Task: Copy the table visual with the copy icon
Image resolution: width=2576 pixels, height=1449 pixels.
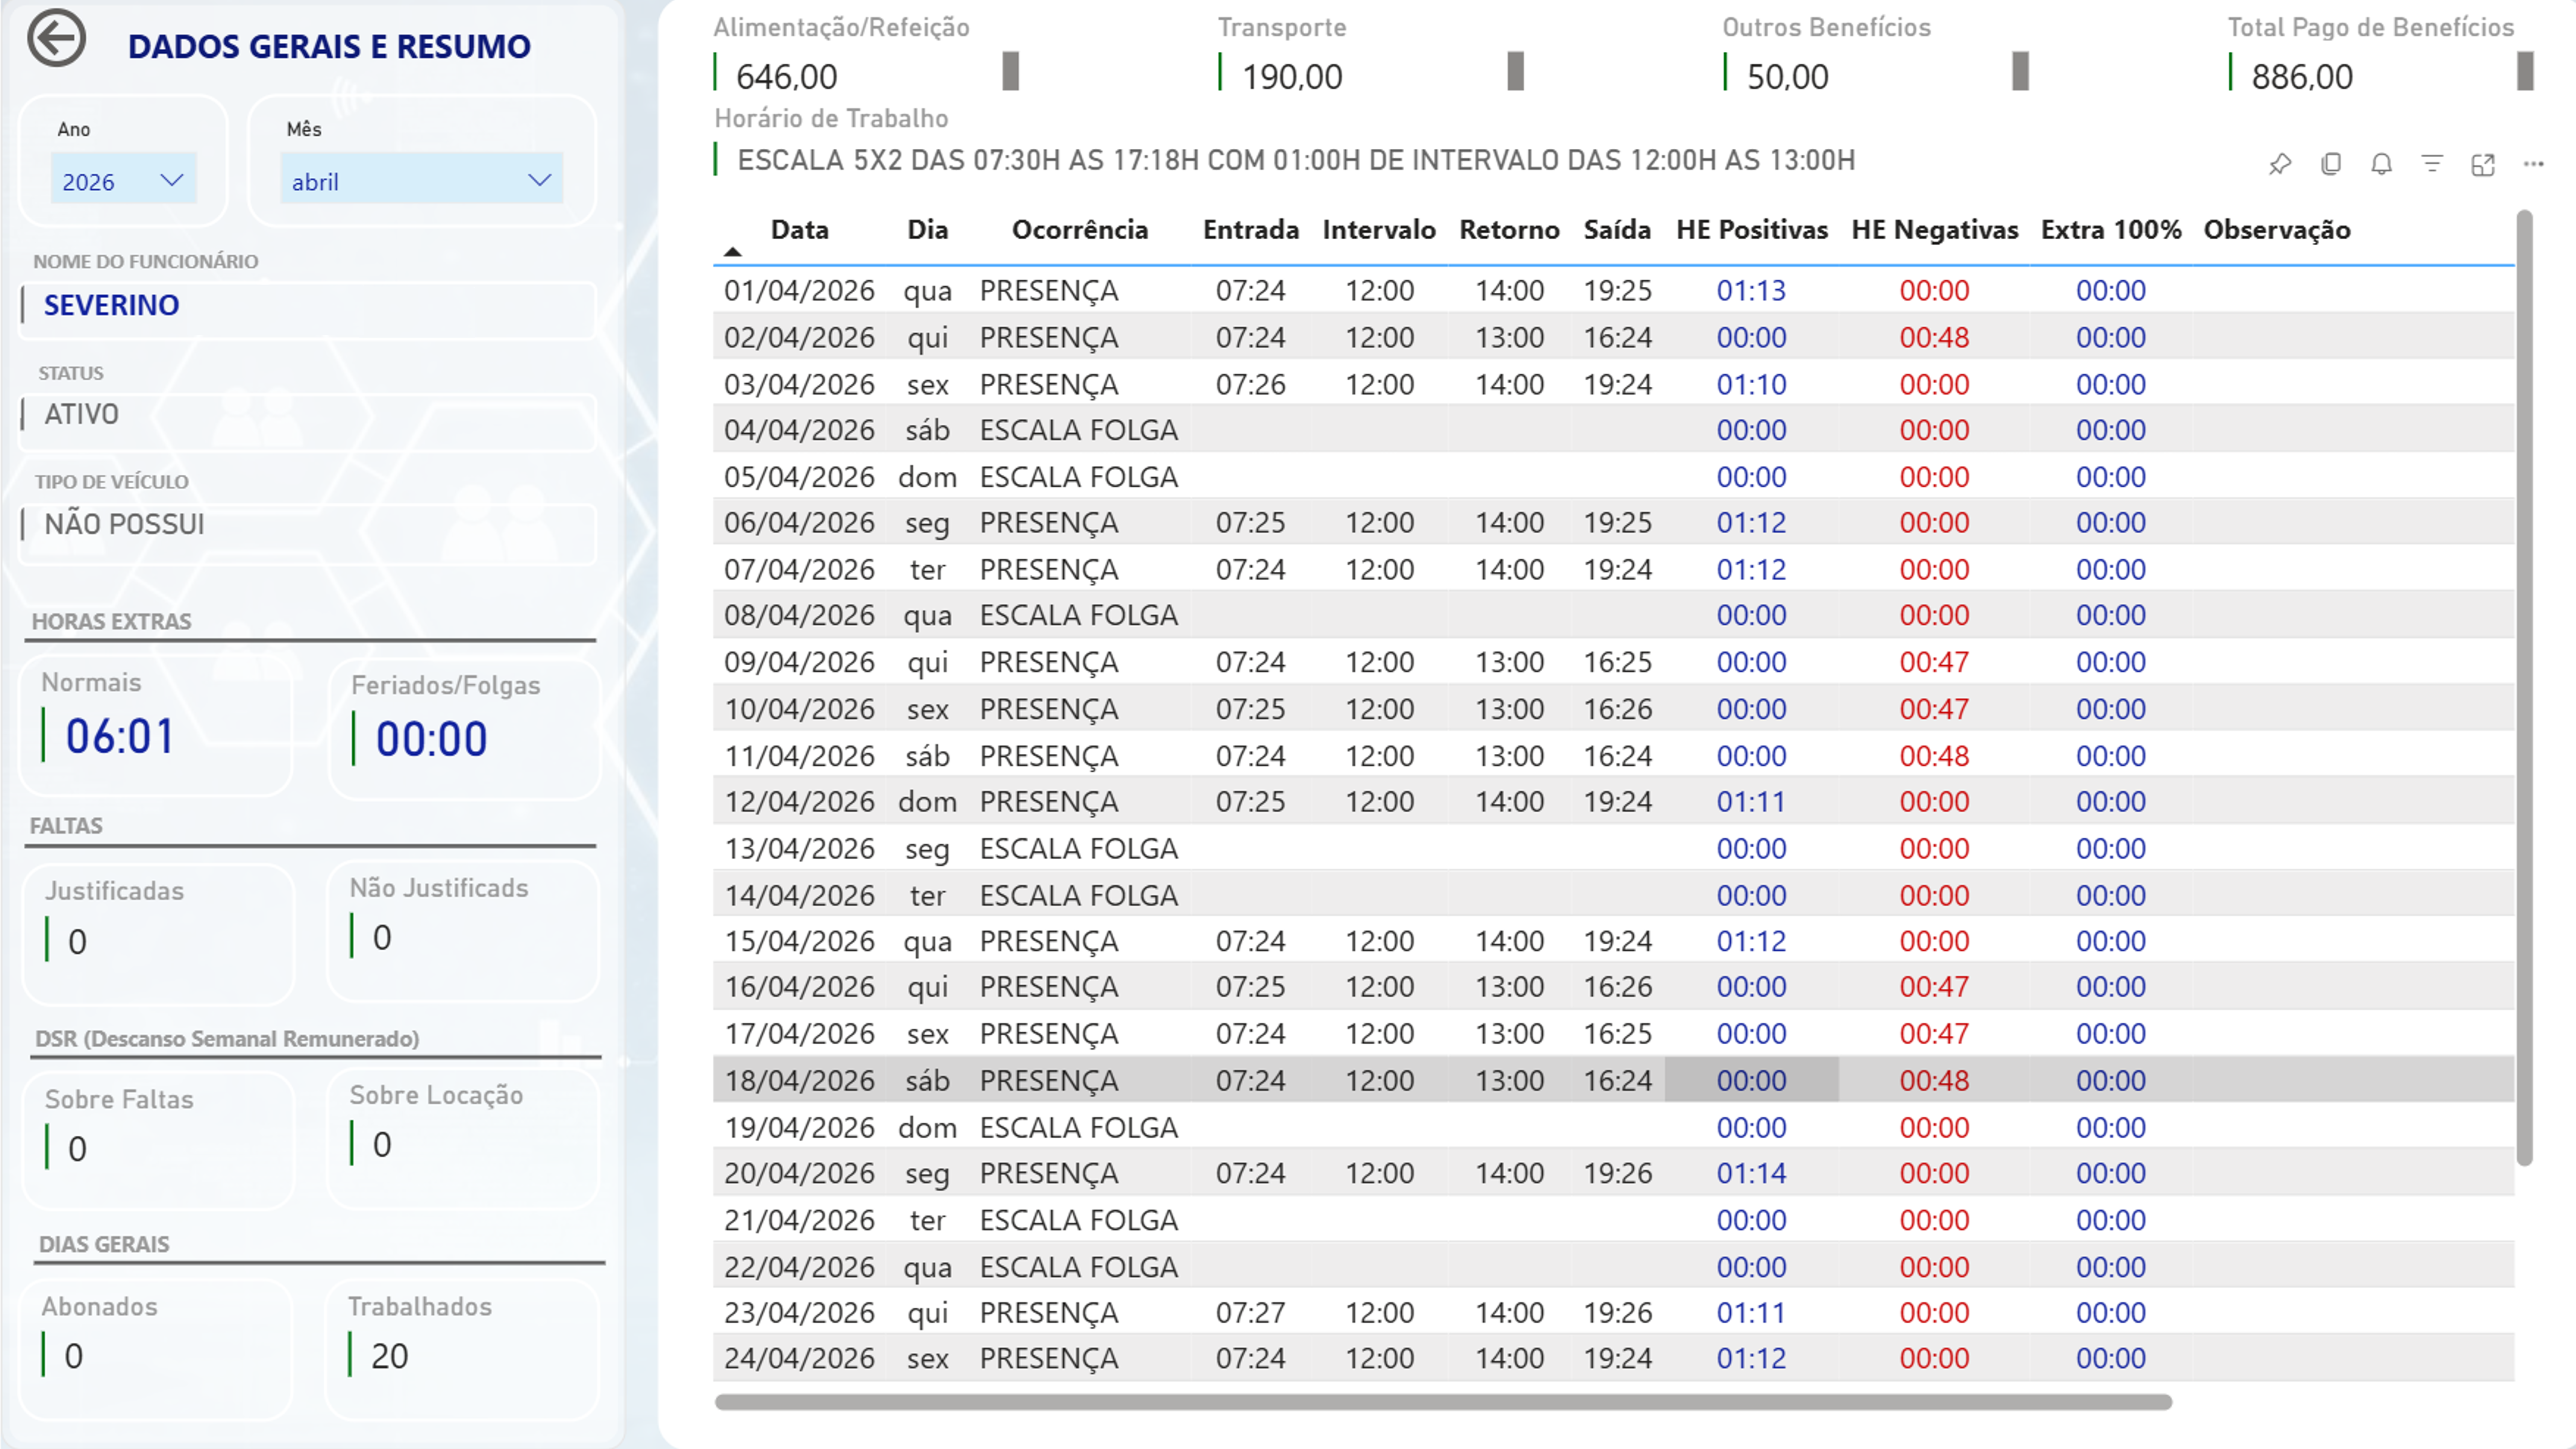Action: tap(2331, 164)
